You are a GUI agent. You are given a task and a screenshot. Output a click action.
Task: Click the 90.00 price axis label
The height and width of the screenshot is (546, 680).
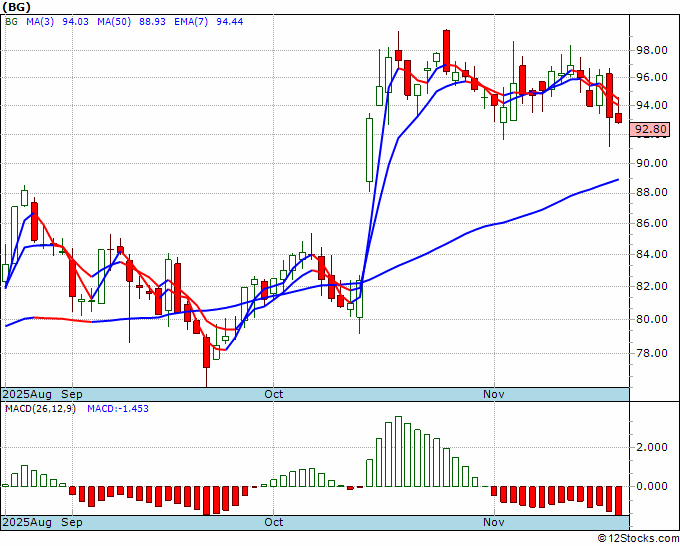pos(651,163)
